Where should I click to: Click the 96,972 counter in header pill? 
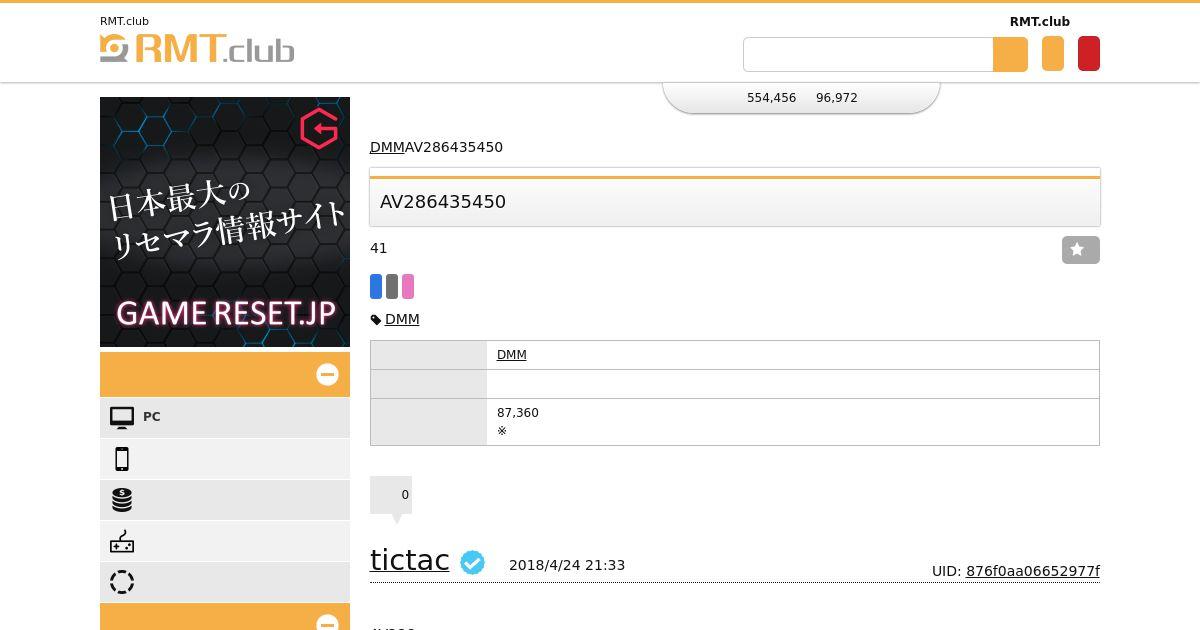[837, 98]
